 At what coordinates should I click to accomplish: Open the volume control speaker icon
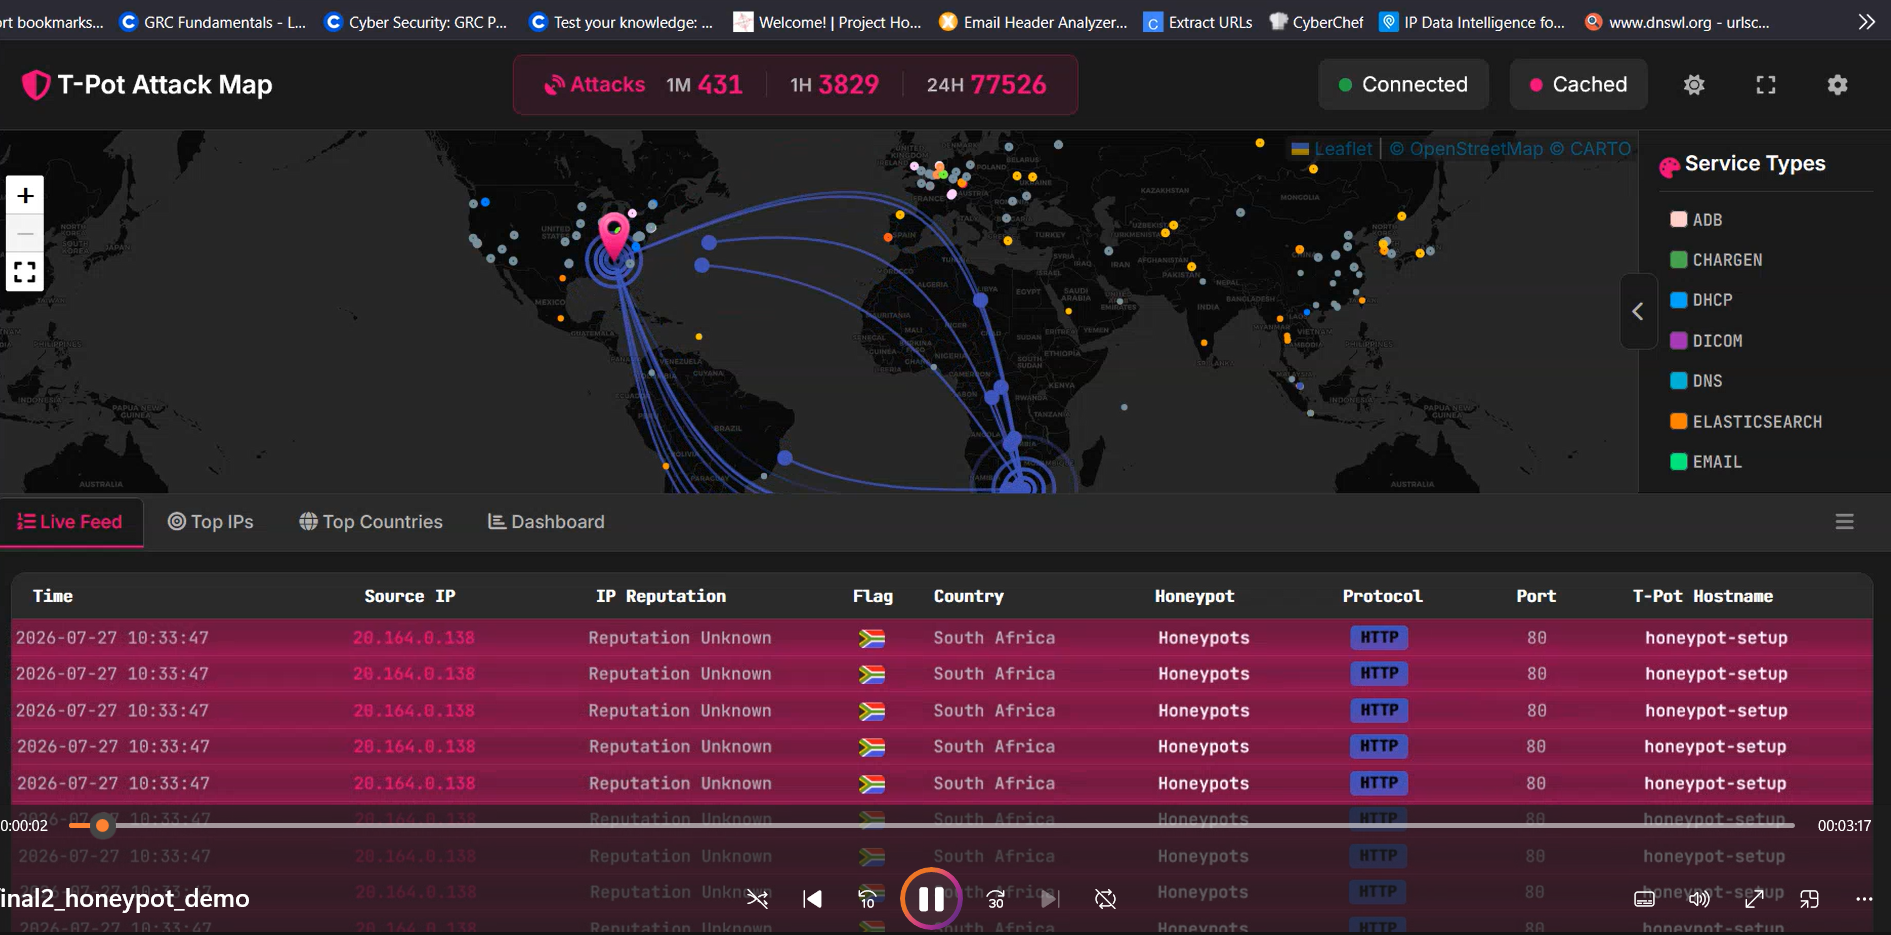[1699, 899]
